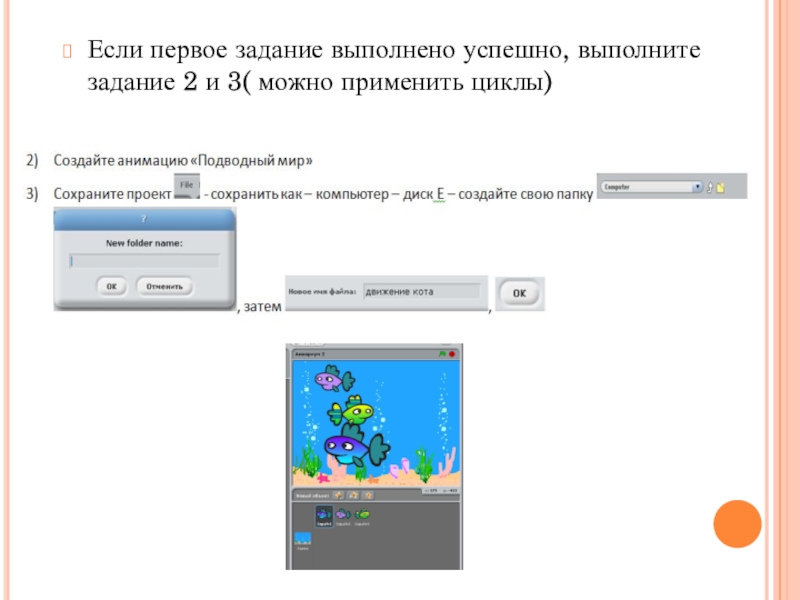Select the stage background thumbnail
This screenshot has width=800, height=600.
[x=303, y=540]
